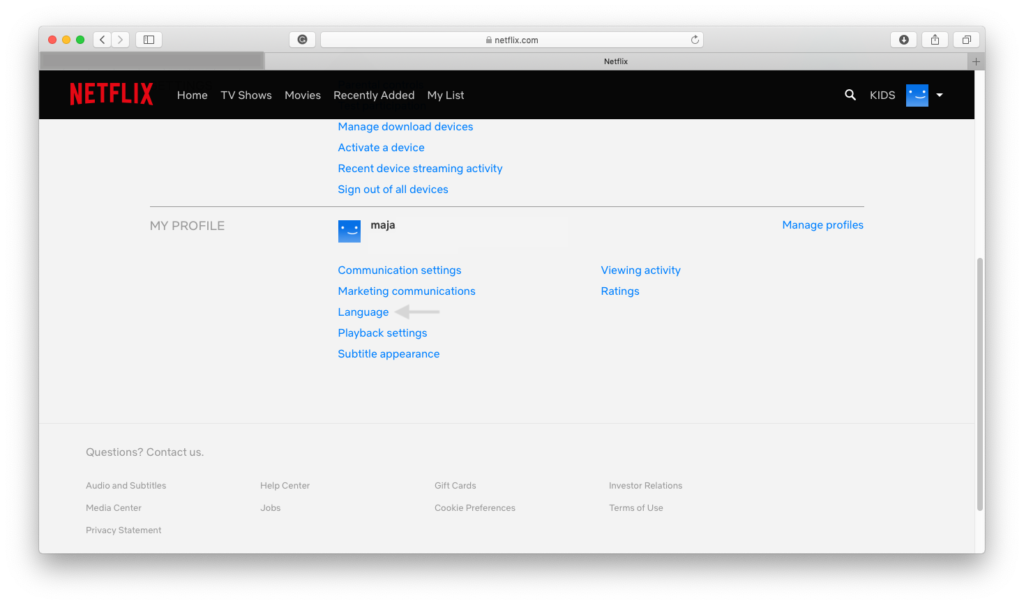
Task: Toggle Safari sidebar button
Action: point(149,40)
